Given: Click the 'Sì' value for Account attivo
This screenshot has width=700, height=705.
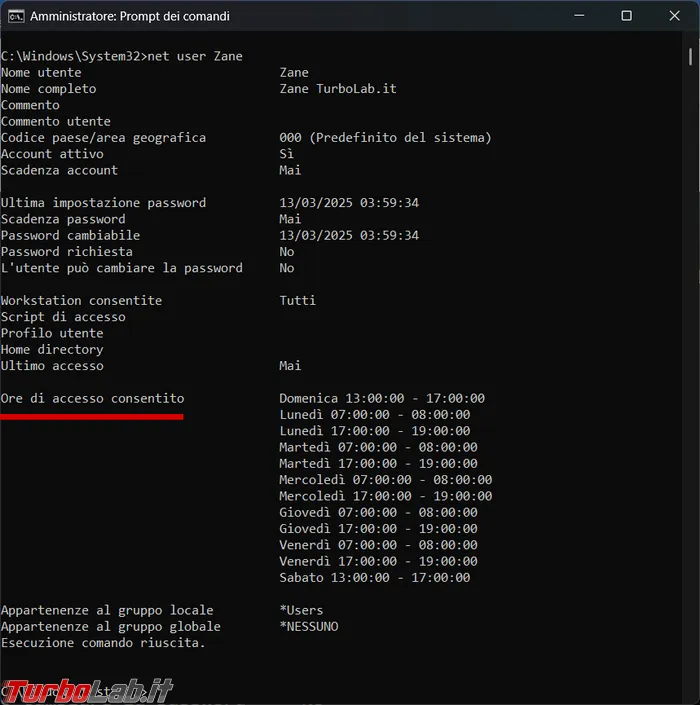Looking at the screenshot, I should pyautogui.click(x=286, y=154).
